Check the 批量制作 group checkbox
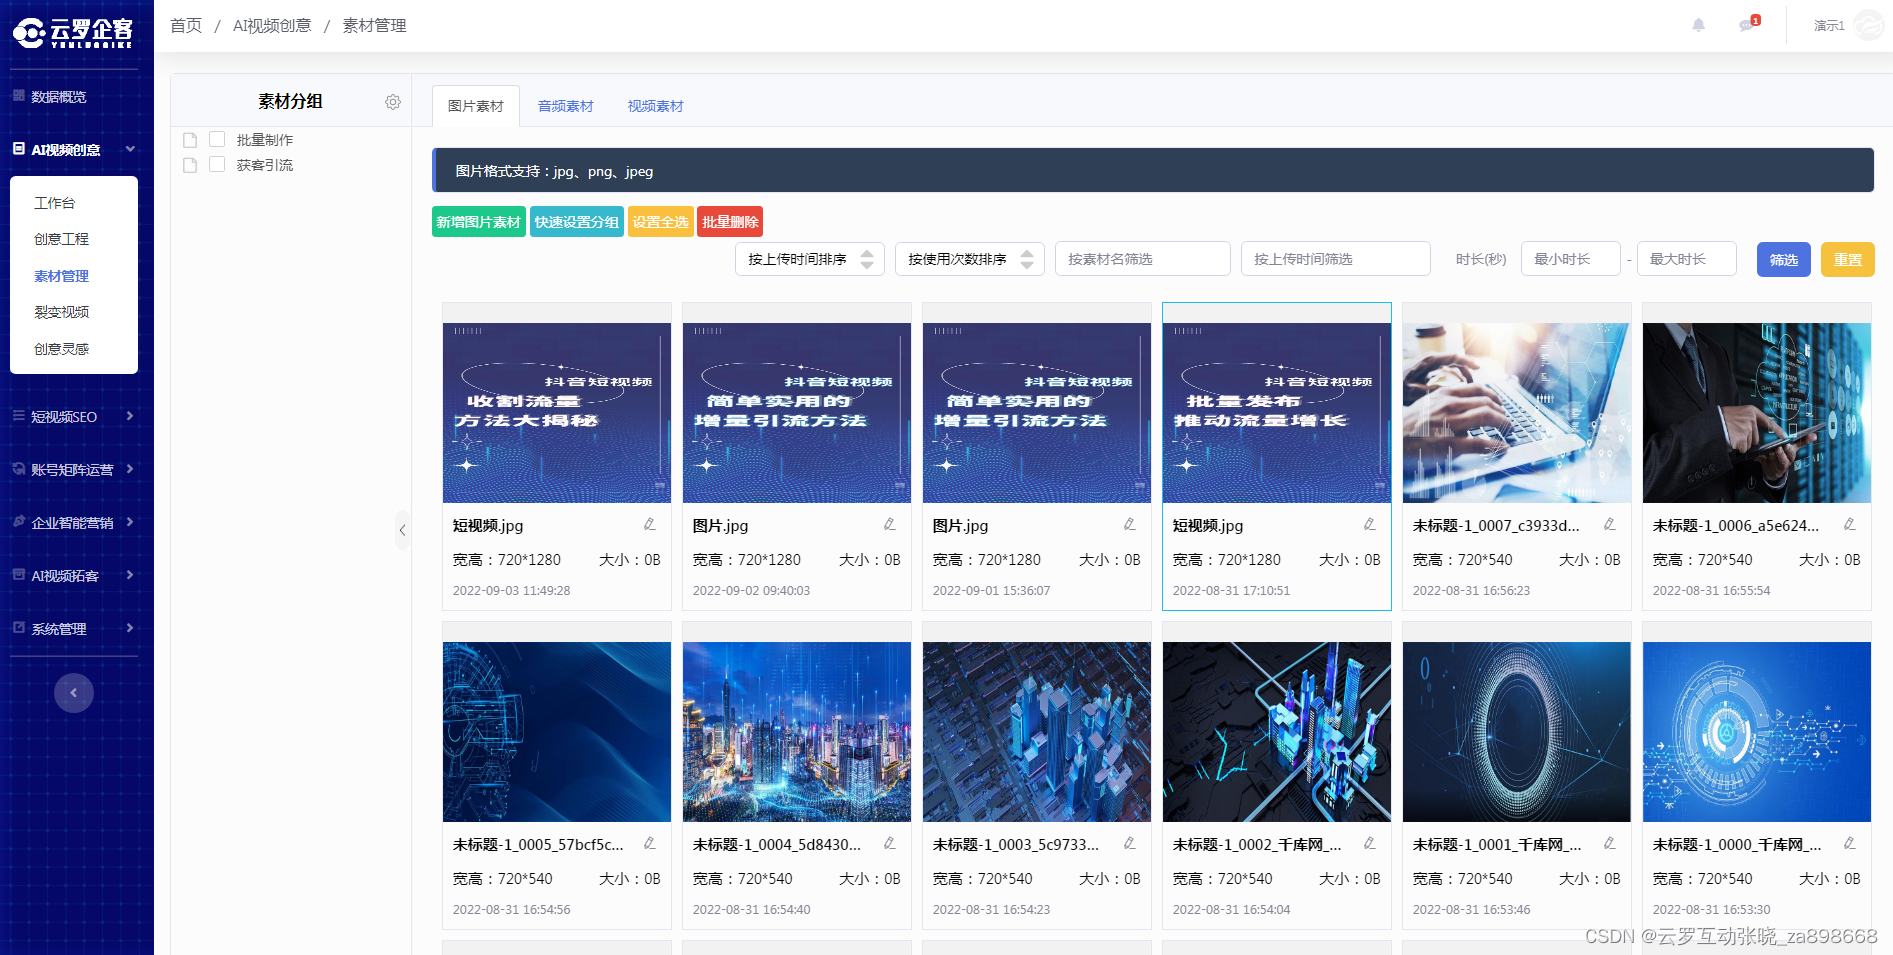Screen dimensions: 1893x955 [x=217, y=139]
